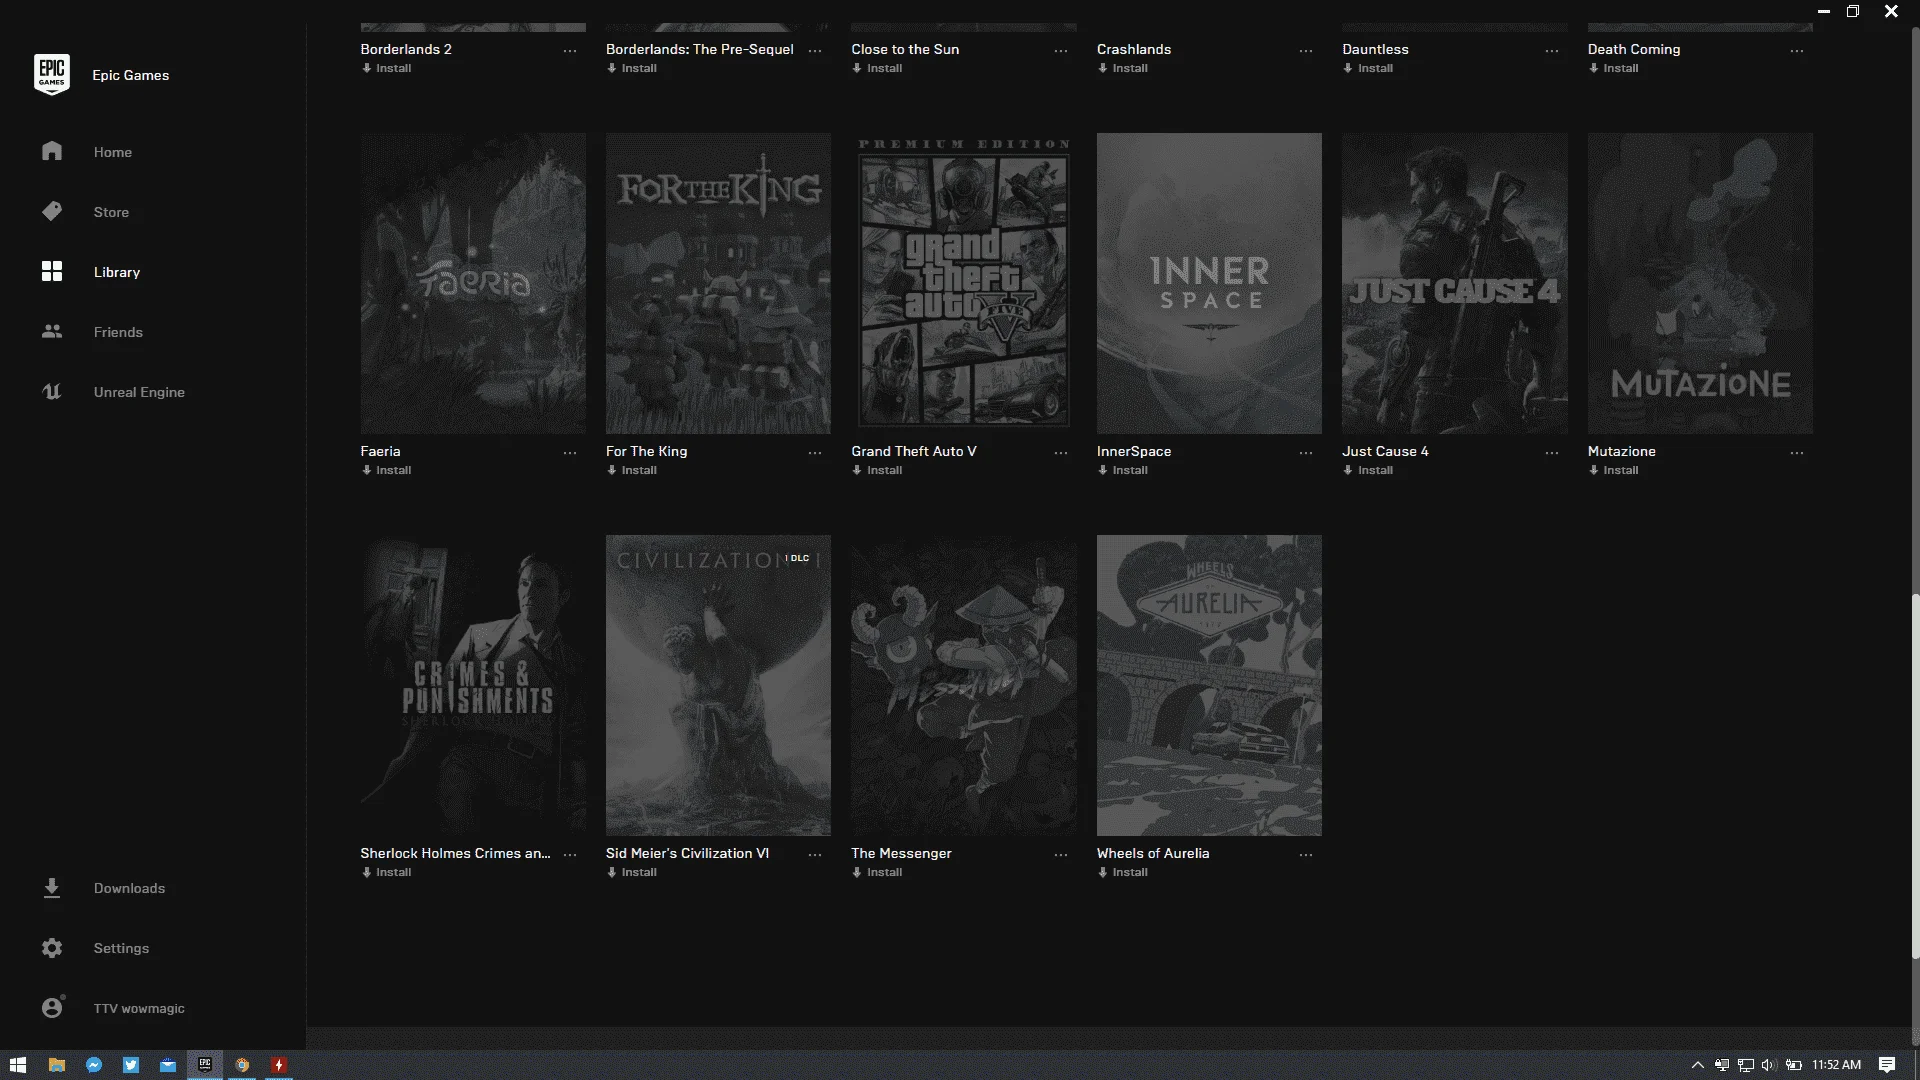Open the Unreal Engine section
This screenshot has width=1920, height=1080.
click(x=139, y=392)
